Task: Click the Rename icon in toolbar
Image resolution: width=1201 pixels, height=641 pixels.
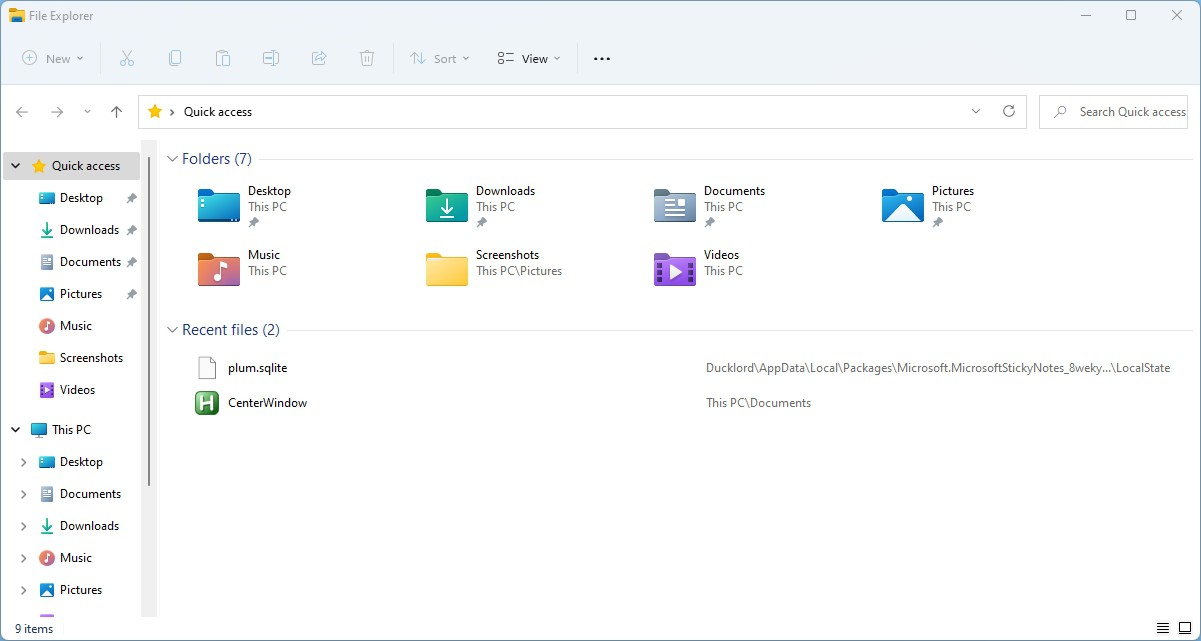Action: (x=271, y=59)
